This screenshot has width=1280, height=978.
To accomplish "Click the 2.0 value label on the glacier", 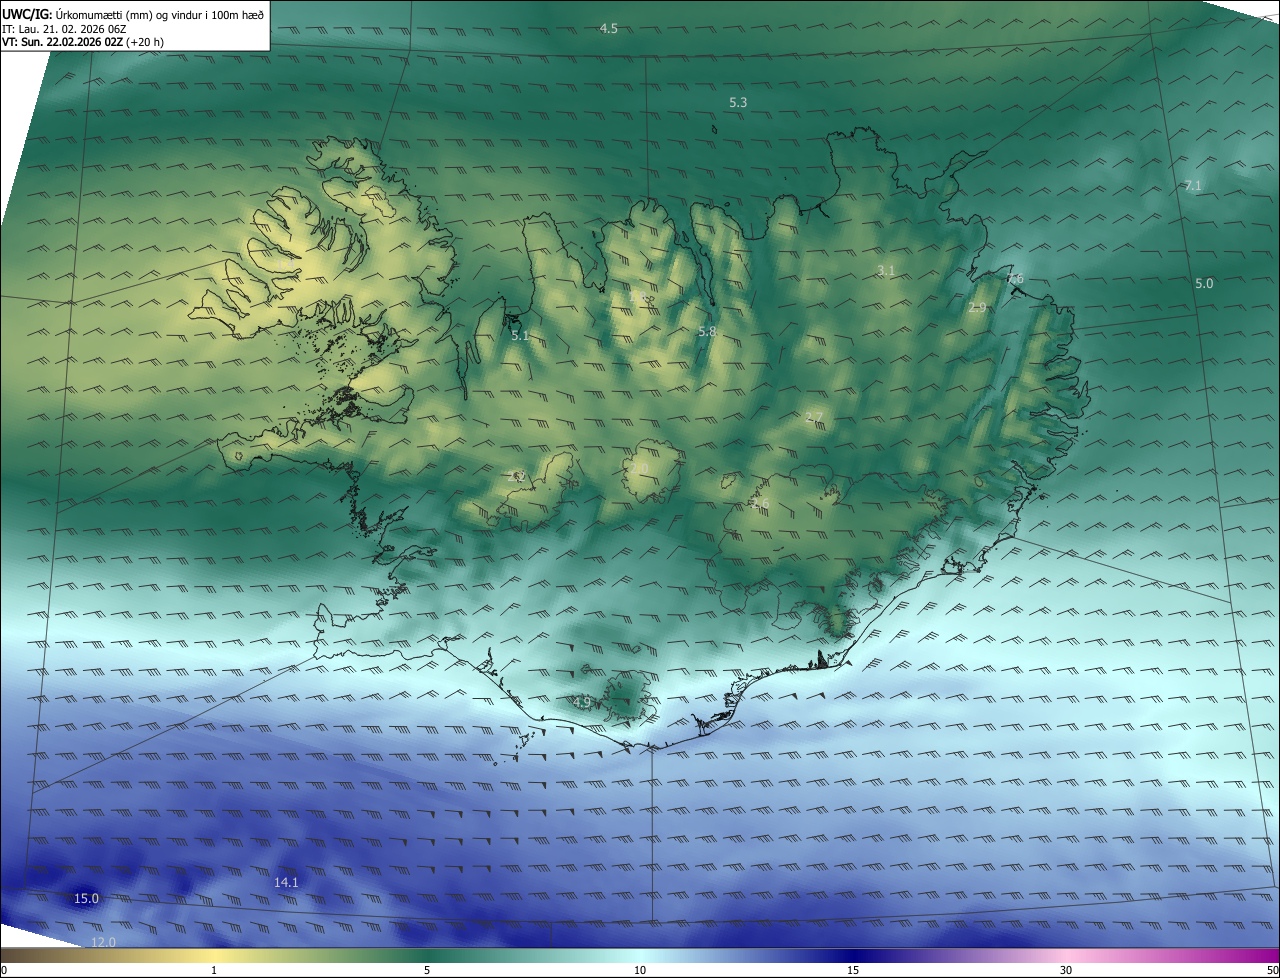I will coord(639,468).
